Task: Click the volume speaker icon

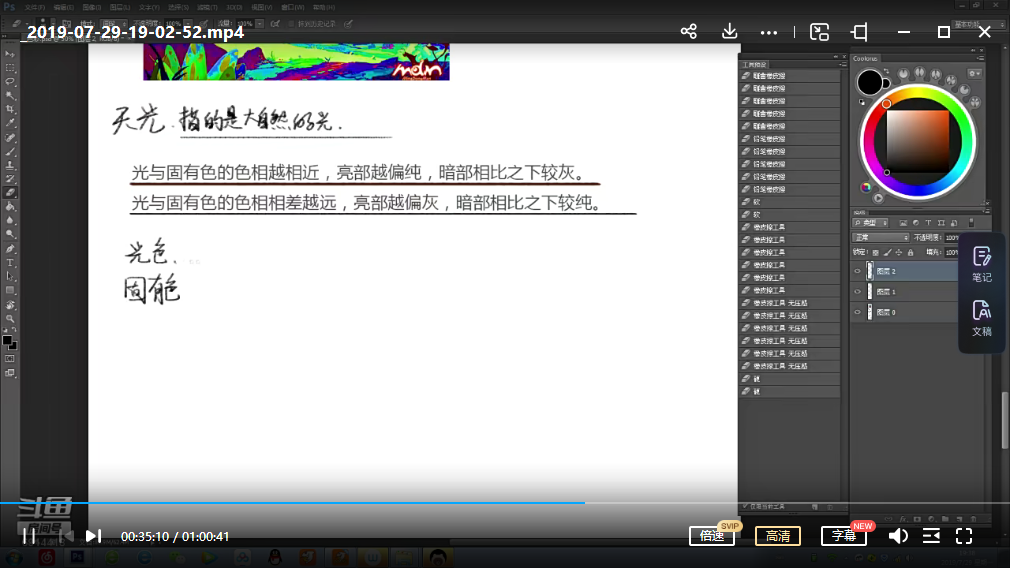Action: pyautogui.click(x=898, y=536)
